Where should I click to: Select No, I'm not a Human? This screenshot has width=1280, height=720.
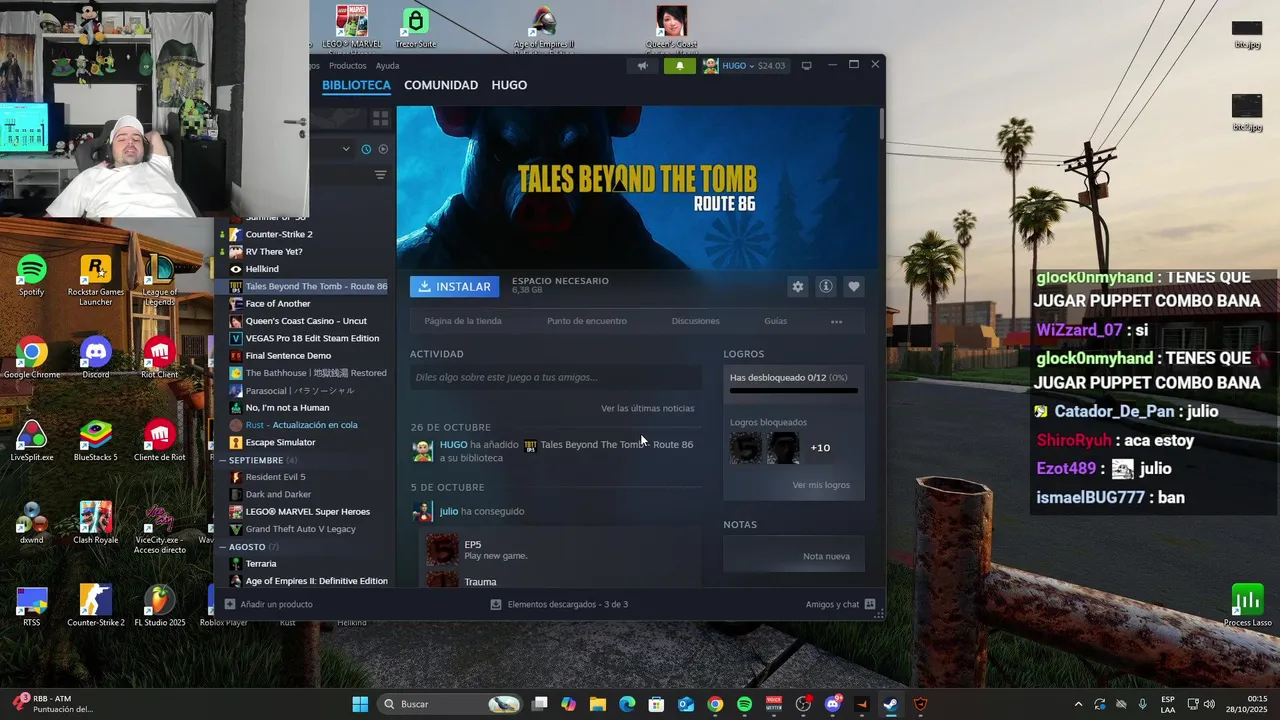pos(287,408)
